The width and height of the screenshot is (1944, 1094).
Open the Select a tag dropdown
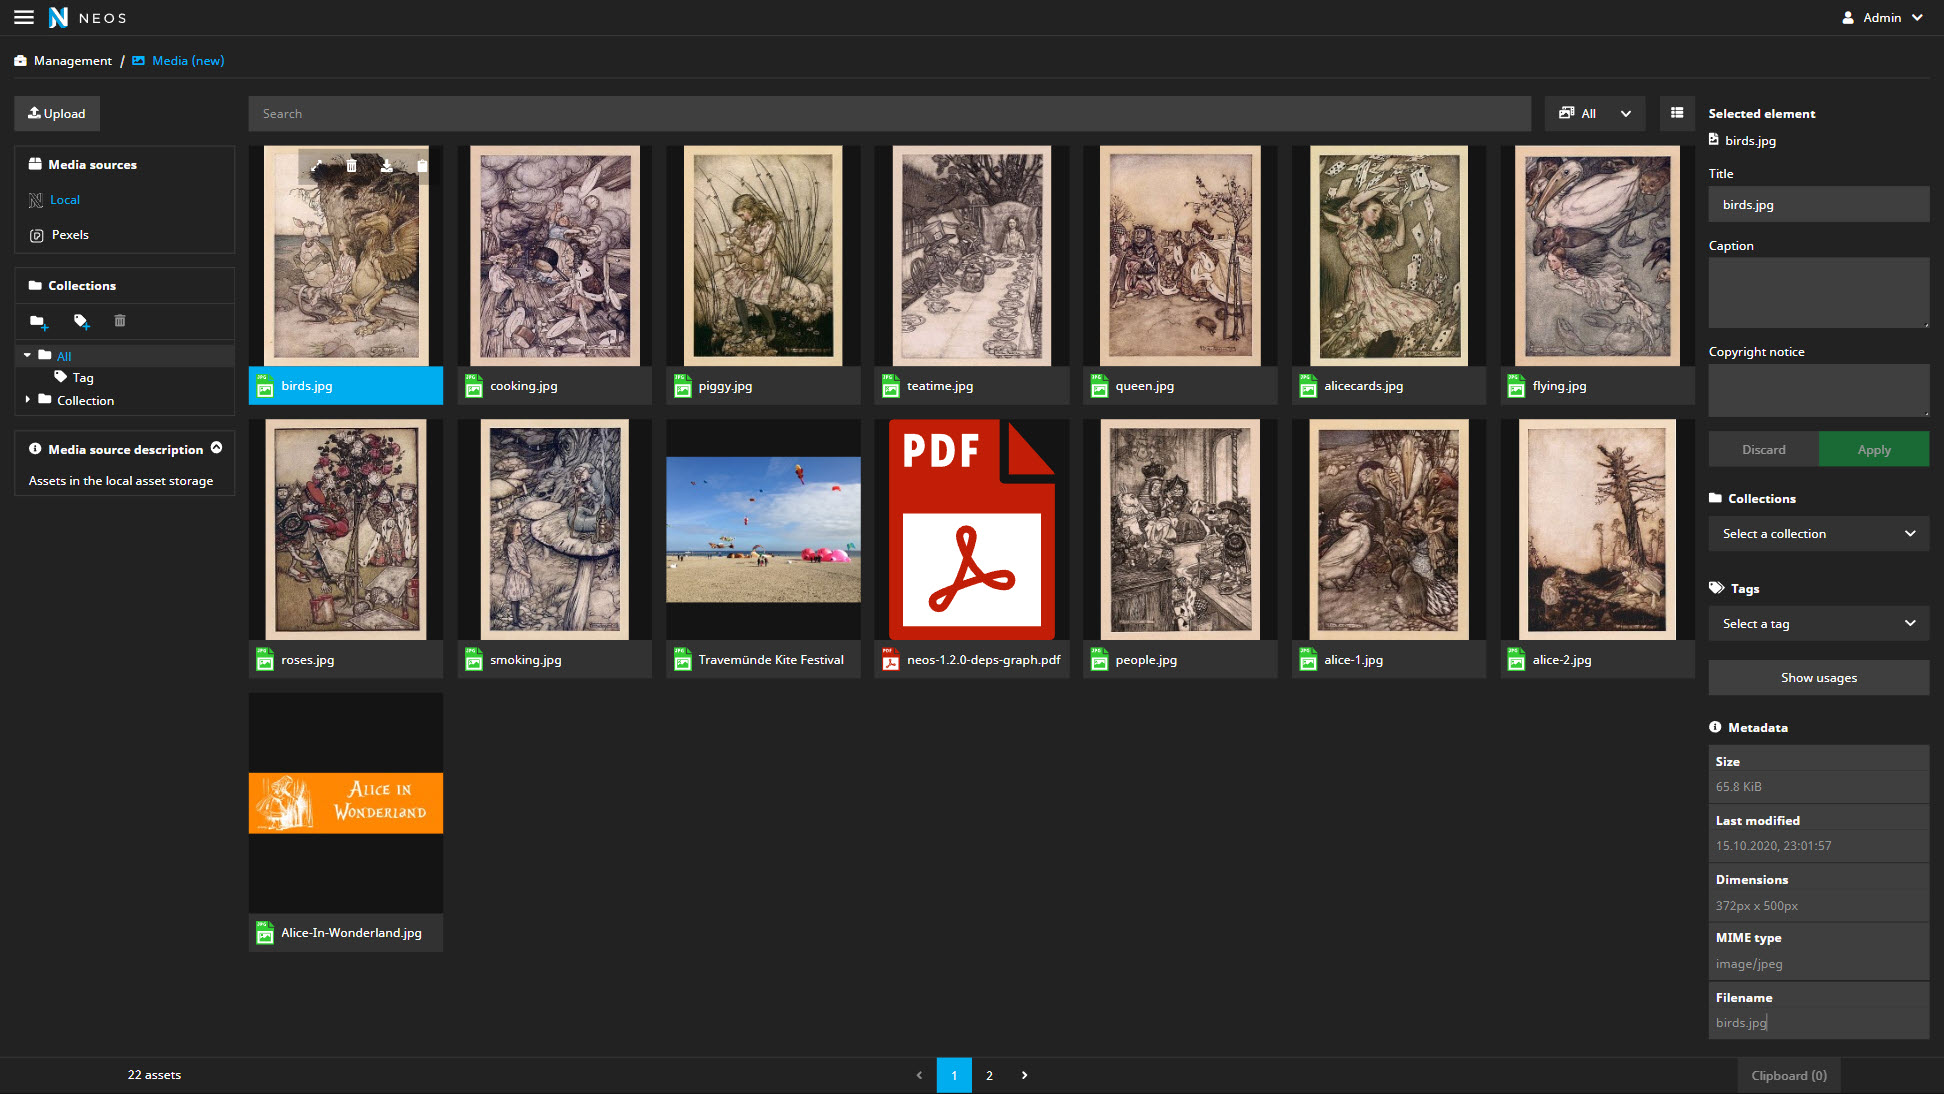(x=1818, y=623)
